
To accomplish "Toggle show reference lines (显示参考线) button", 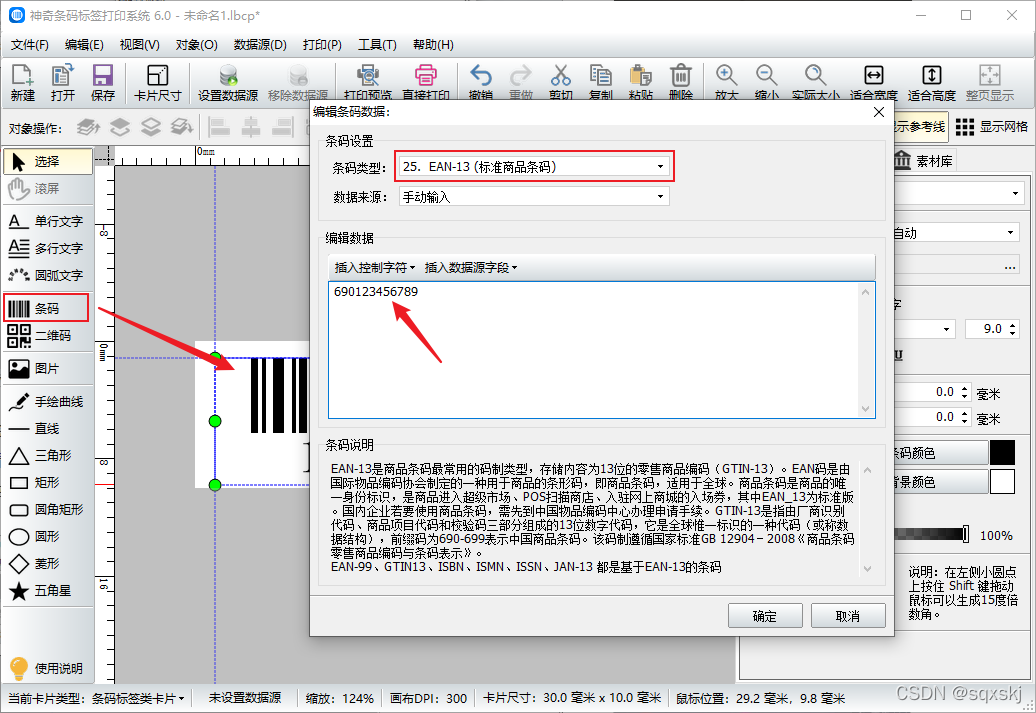I will coord(920,127).
